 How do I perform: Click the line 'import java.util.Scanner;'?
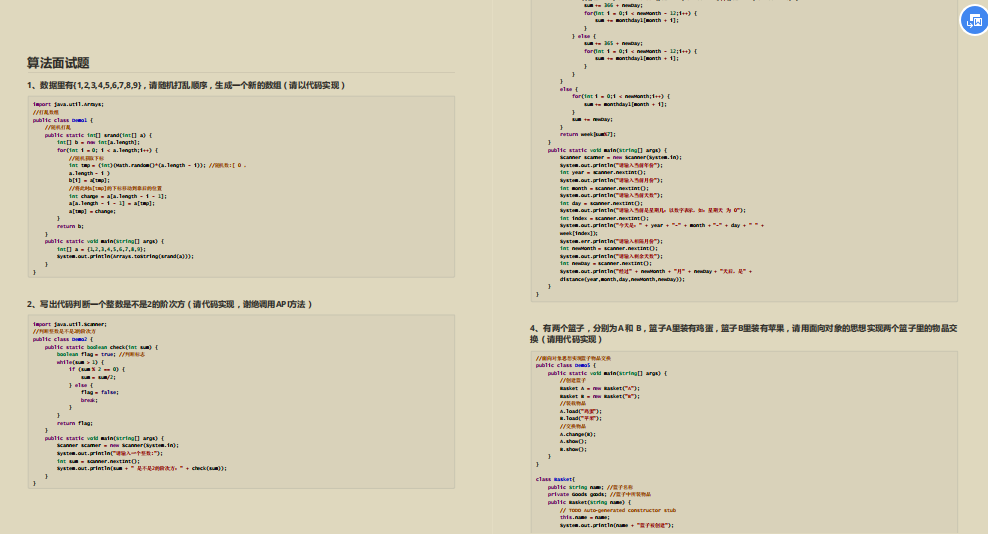pos(69,324)
